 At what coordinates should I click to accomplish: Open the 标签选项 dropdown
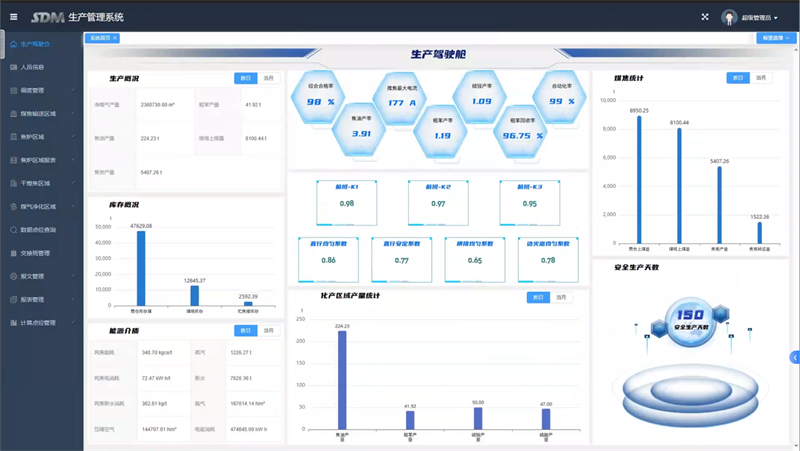click(x=776, y=38)
